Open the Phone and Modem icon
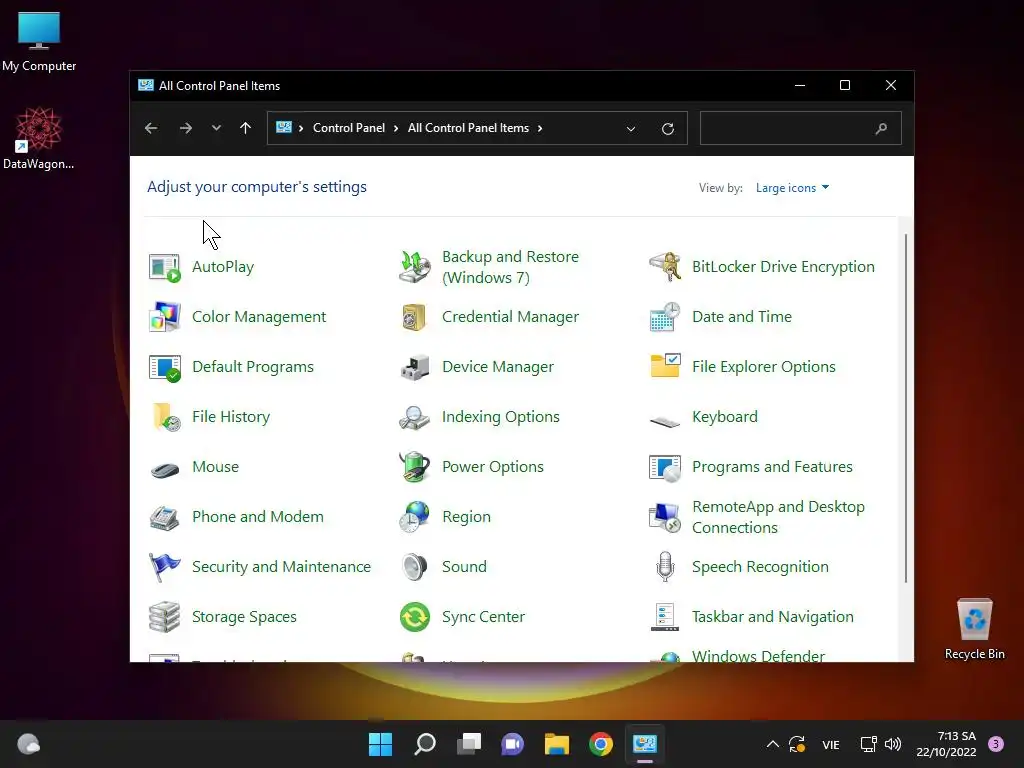Viewport: 1024px width, 768px height. (165, 517)
